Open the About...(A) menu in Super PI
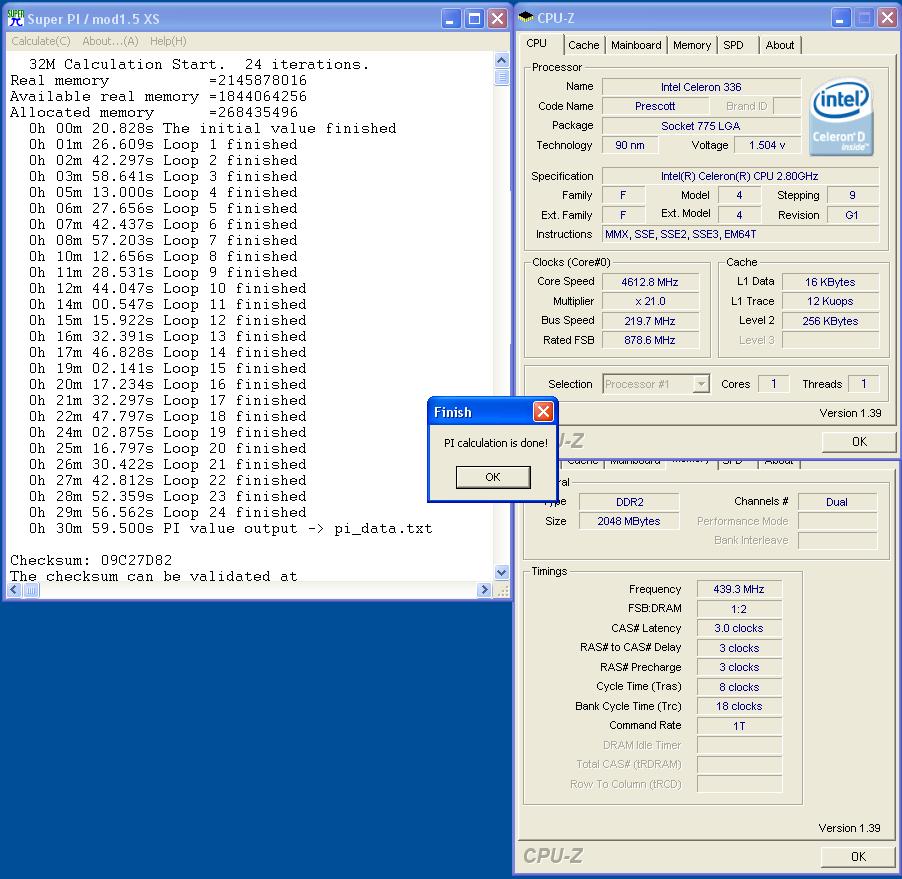The height and width of the screenshot is (879, 902). pyautogui.click(x=110, y=41)
